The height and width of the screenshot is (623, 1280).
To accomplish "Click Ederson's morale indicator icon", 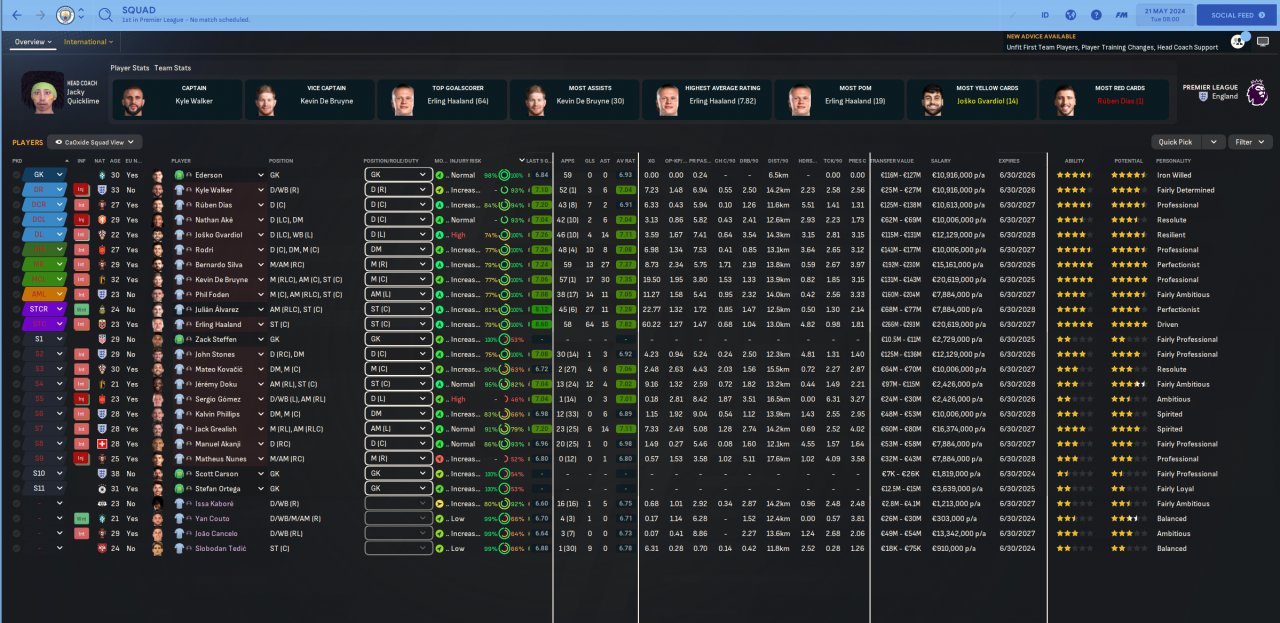I will [440, 175].
